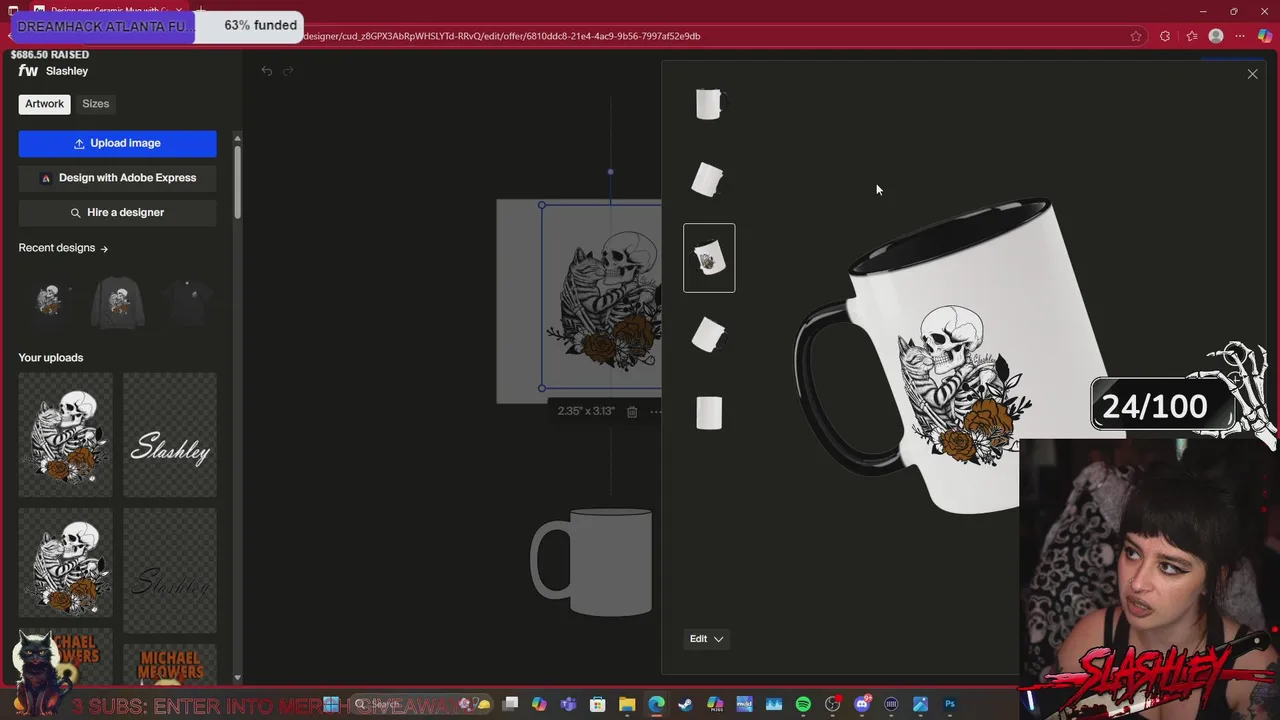
Task: Select the highlighted mug preview with artwork
Action: (709, 258)
